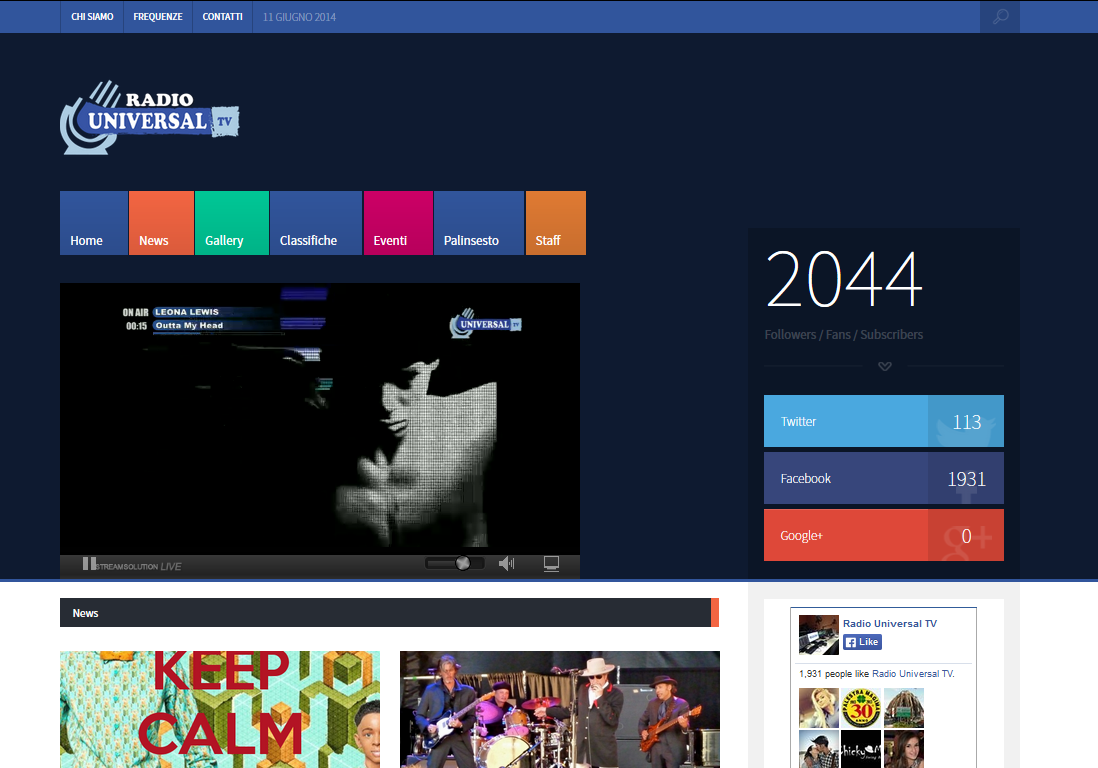Open the Google+ subscribers tile
This screenshot has height=768, width=1098.
(883, 535)
